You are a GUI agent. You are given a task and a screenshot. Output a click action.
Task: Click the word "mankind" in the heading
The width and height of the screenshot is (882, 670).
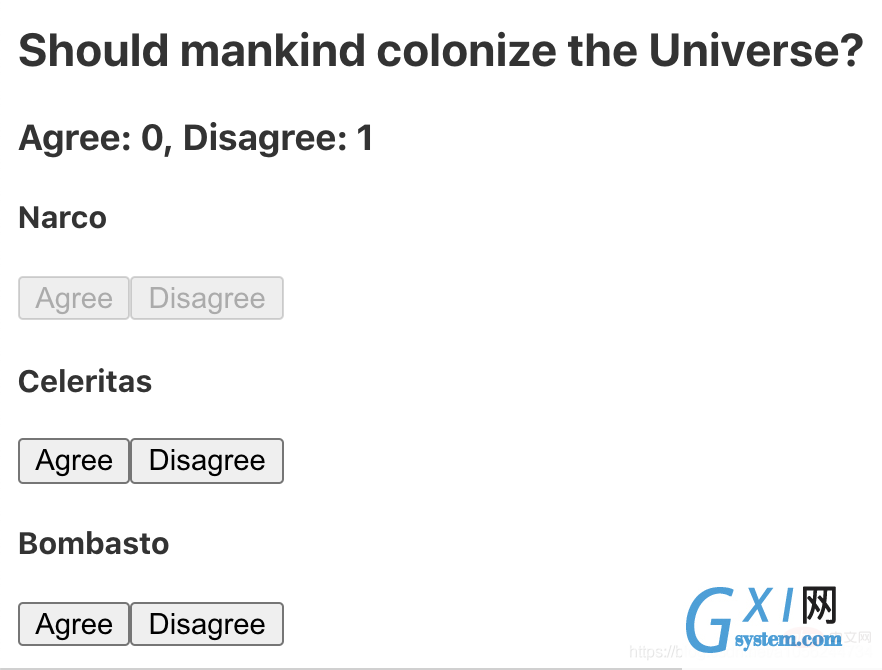272,51
